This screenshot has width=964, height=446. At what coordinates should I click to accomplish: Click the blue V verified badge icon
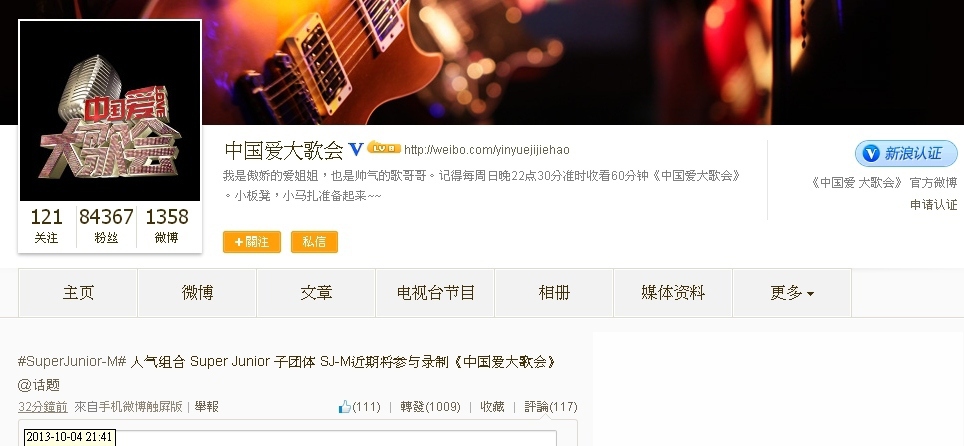pyautogui.click(x=356, y=149)
